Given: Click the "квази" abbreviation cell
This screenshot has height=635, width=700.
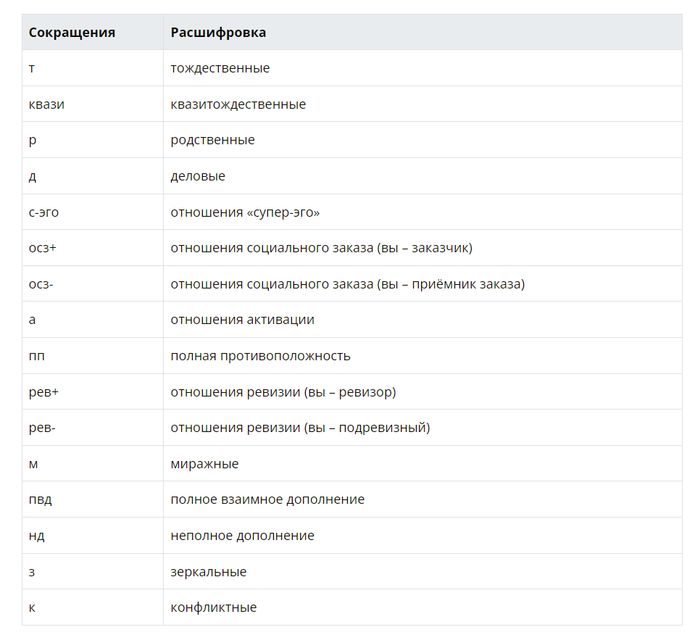Looking at the screenshot, I should 47,104.
